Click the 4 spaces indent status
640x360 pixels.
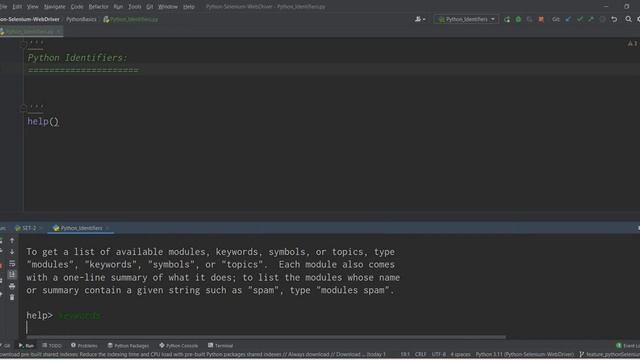[x=460, y=355]
